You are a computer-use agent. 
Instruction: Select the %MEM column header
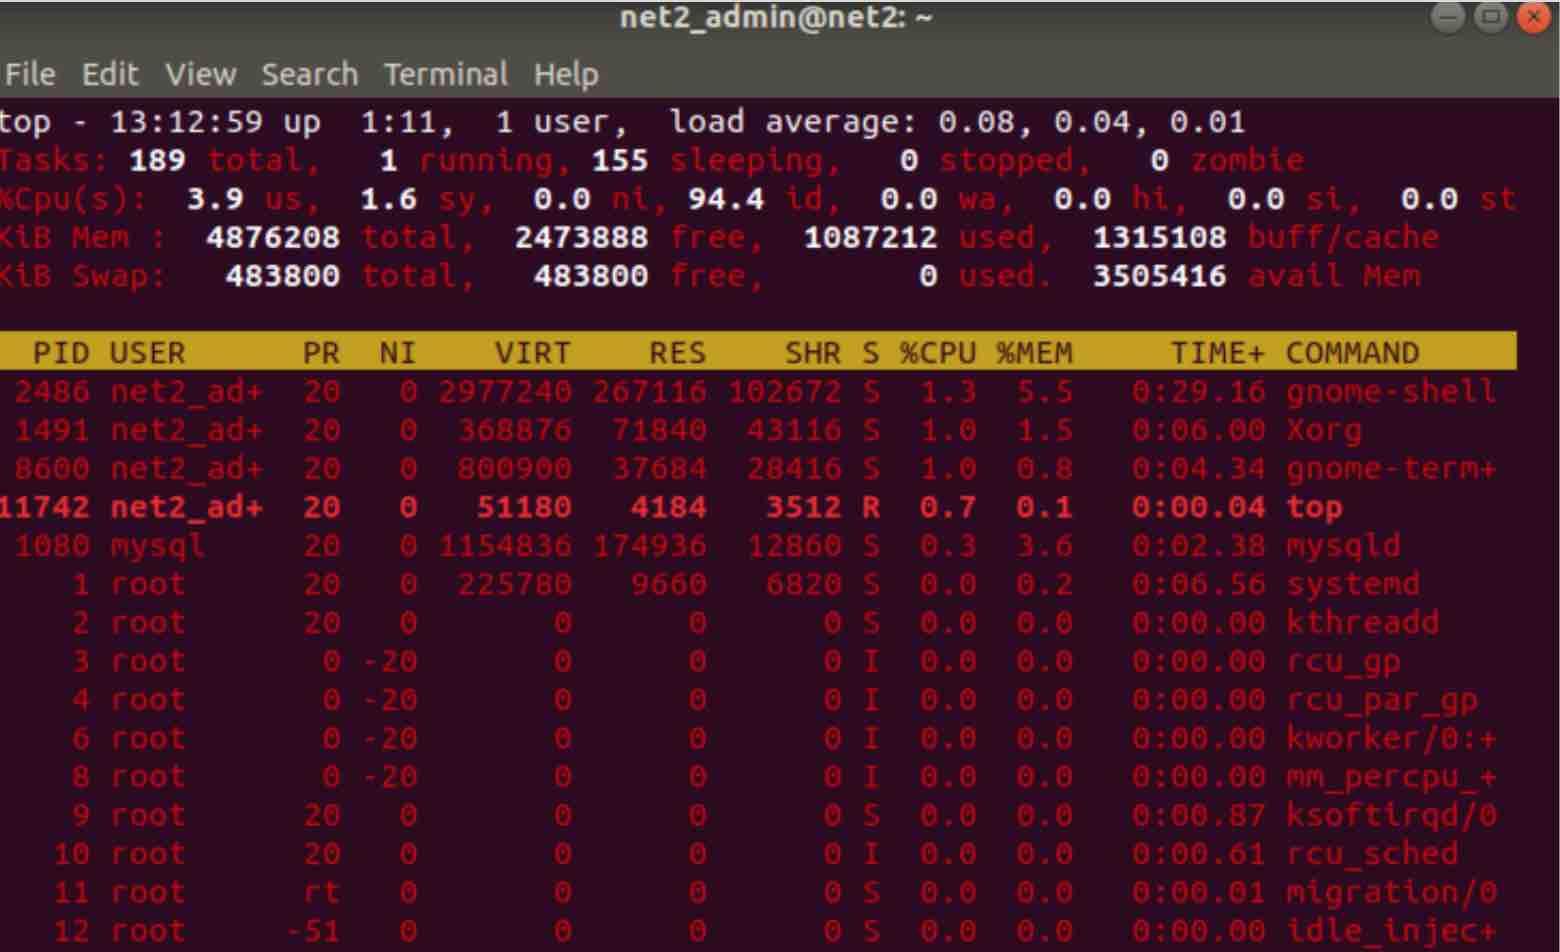point(1035,352)
